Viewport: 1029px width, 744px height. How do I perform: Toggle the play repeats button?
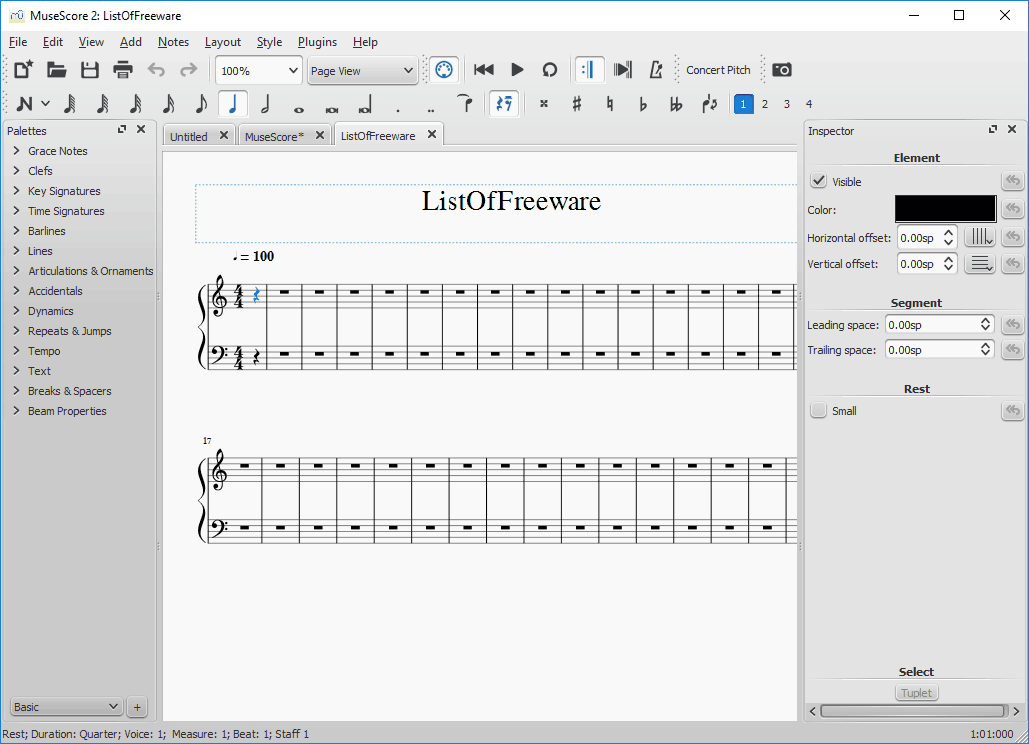tap(589, 70)
